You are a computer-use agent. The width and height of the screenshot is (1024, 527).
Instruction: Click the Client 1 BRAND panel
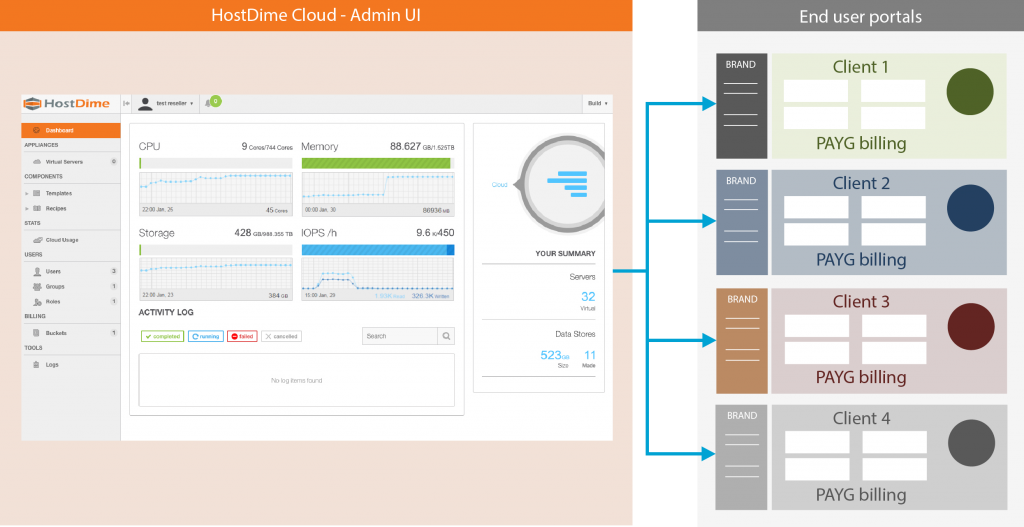pos(741,106)
